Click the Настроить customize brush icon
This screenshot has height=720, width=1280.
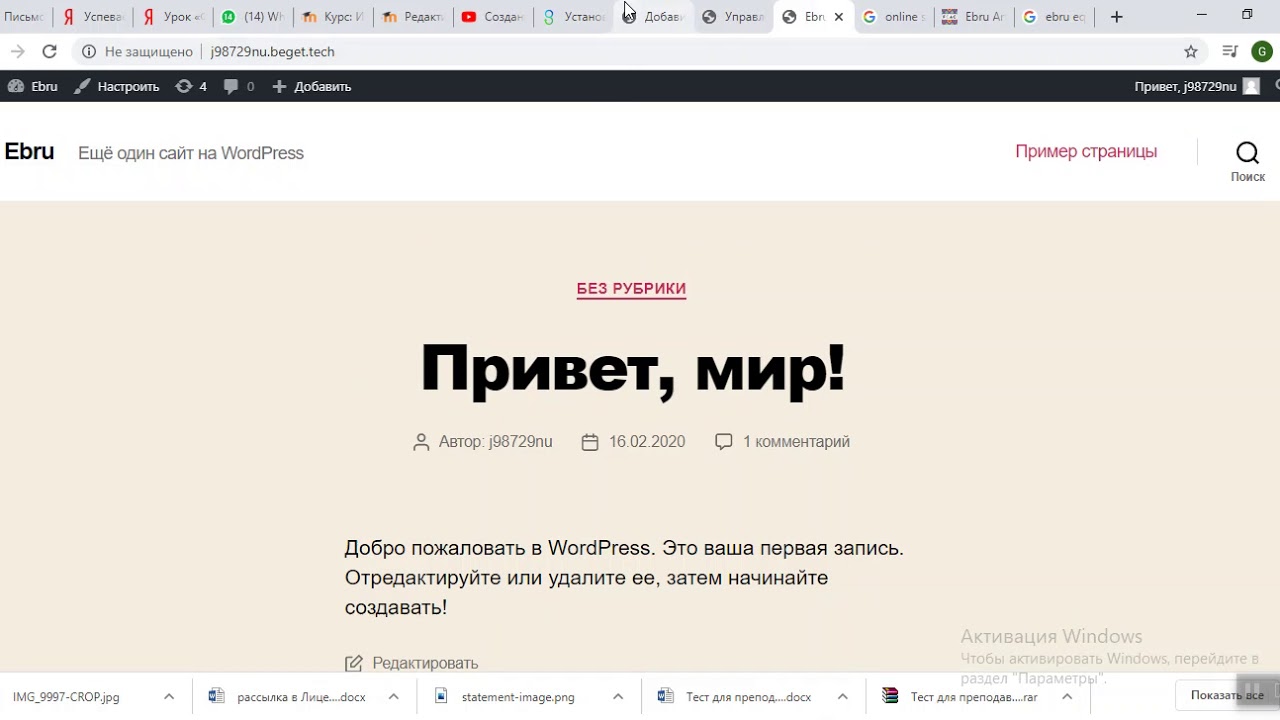coord(82,86)
